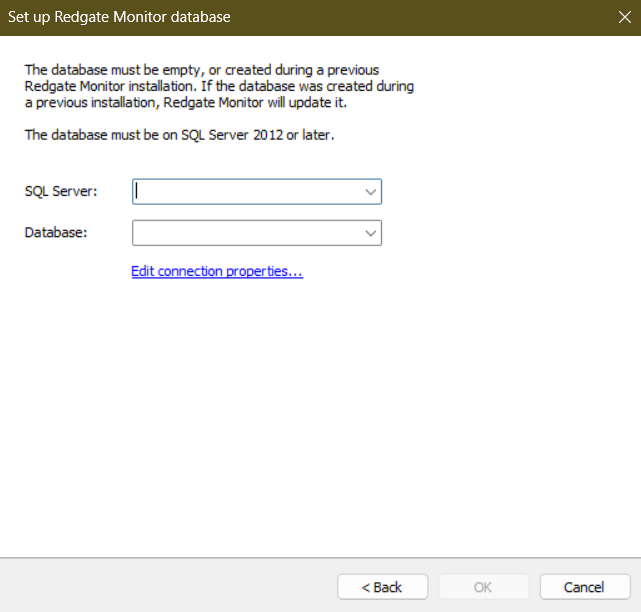641x612 pixels.
Task: Go to previous step with Back button
Action: (x=382, y=586)
